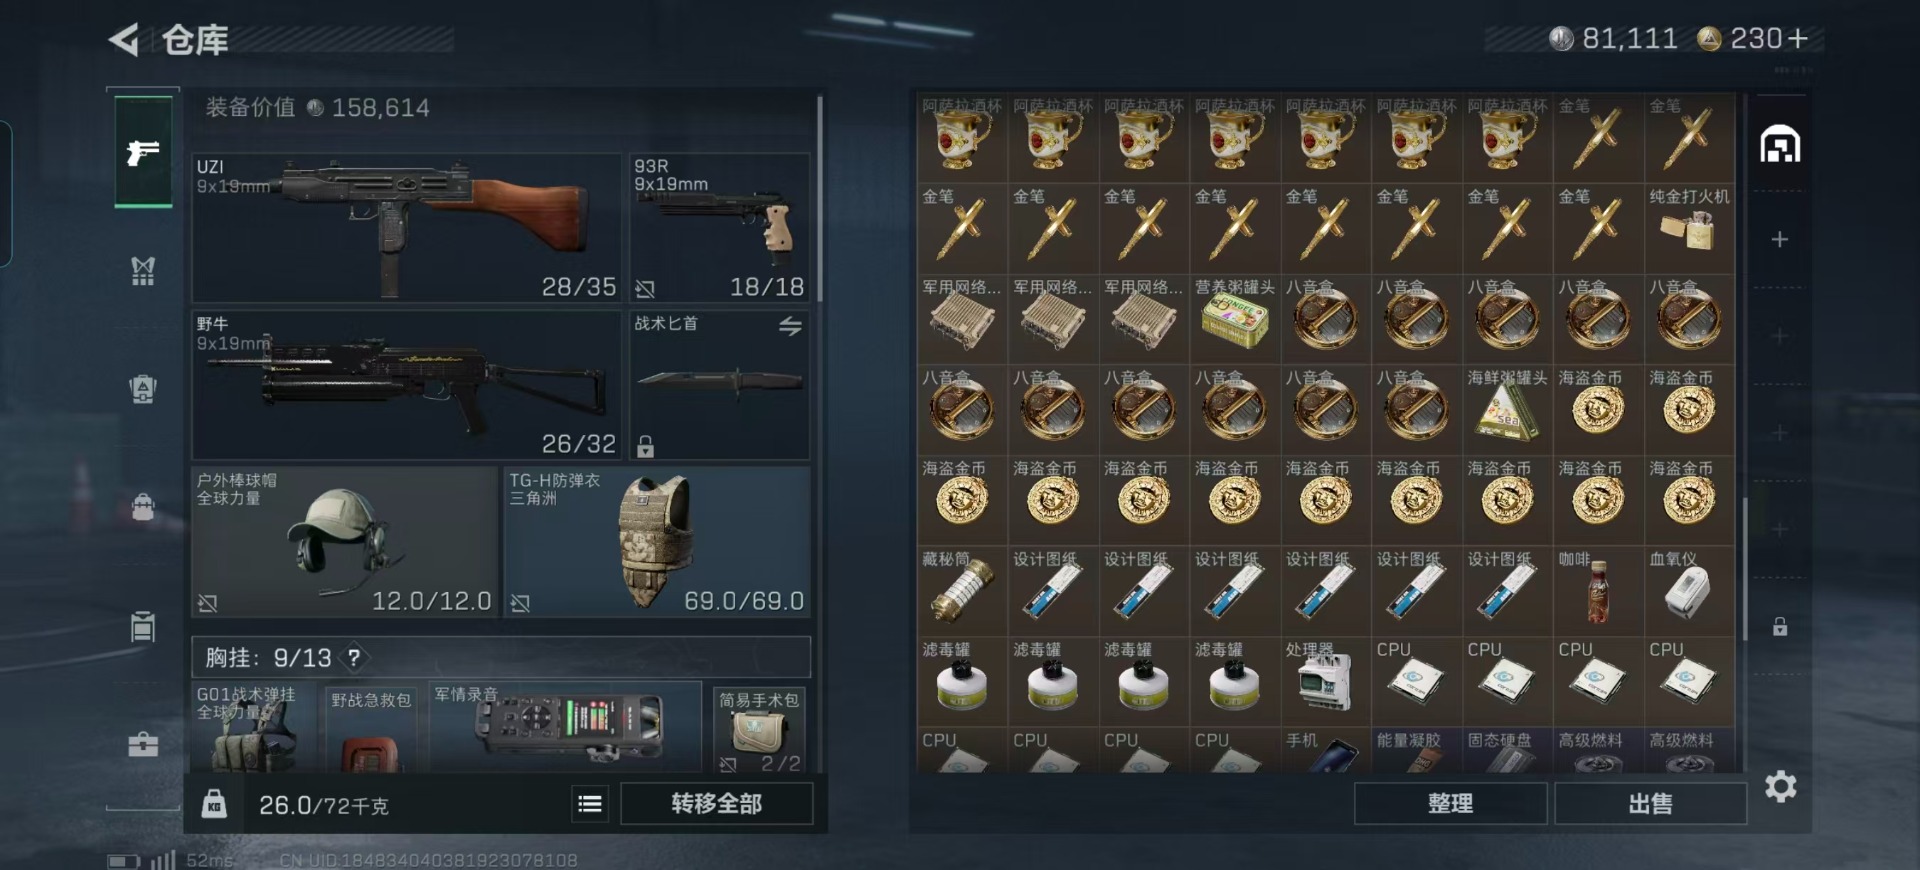This screenshot has height=870, width=1920.
Task: Open the list view menu button
Action: pyautogui.click(x=590, y=804)
